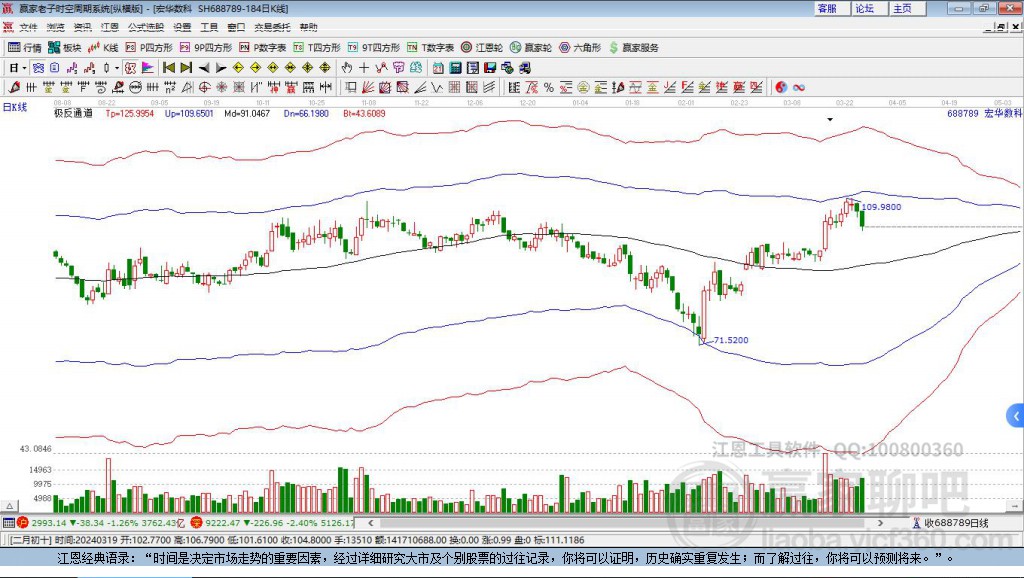The width and height of the screenshot is (1024, 578).
Task: Open the 江恩 menu
Action: (x=110, y=27)
